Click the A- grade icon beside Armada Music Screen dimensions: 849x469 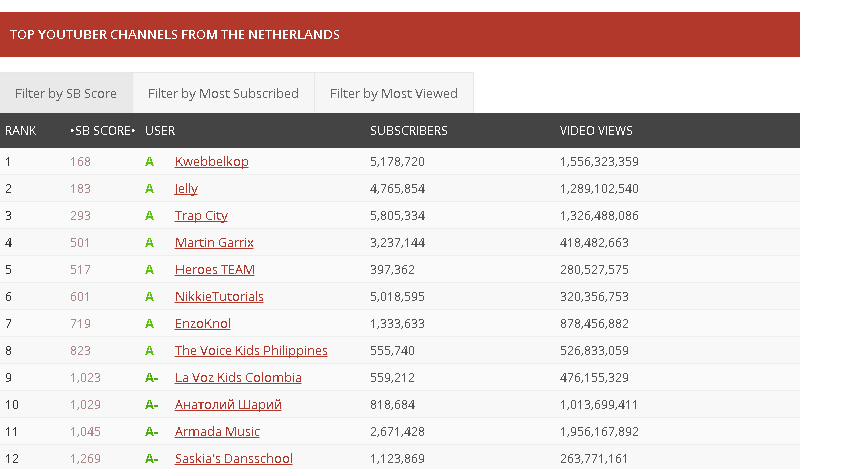(x=152, y=432)
